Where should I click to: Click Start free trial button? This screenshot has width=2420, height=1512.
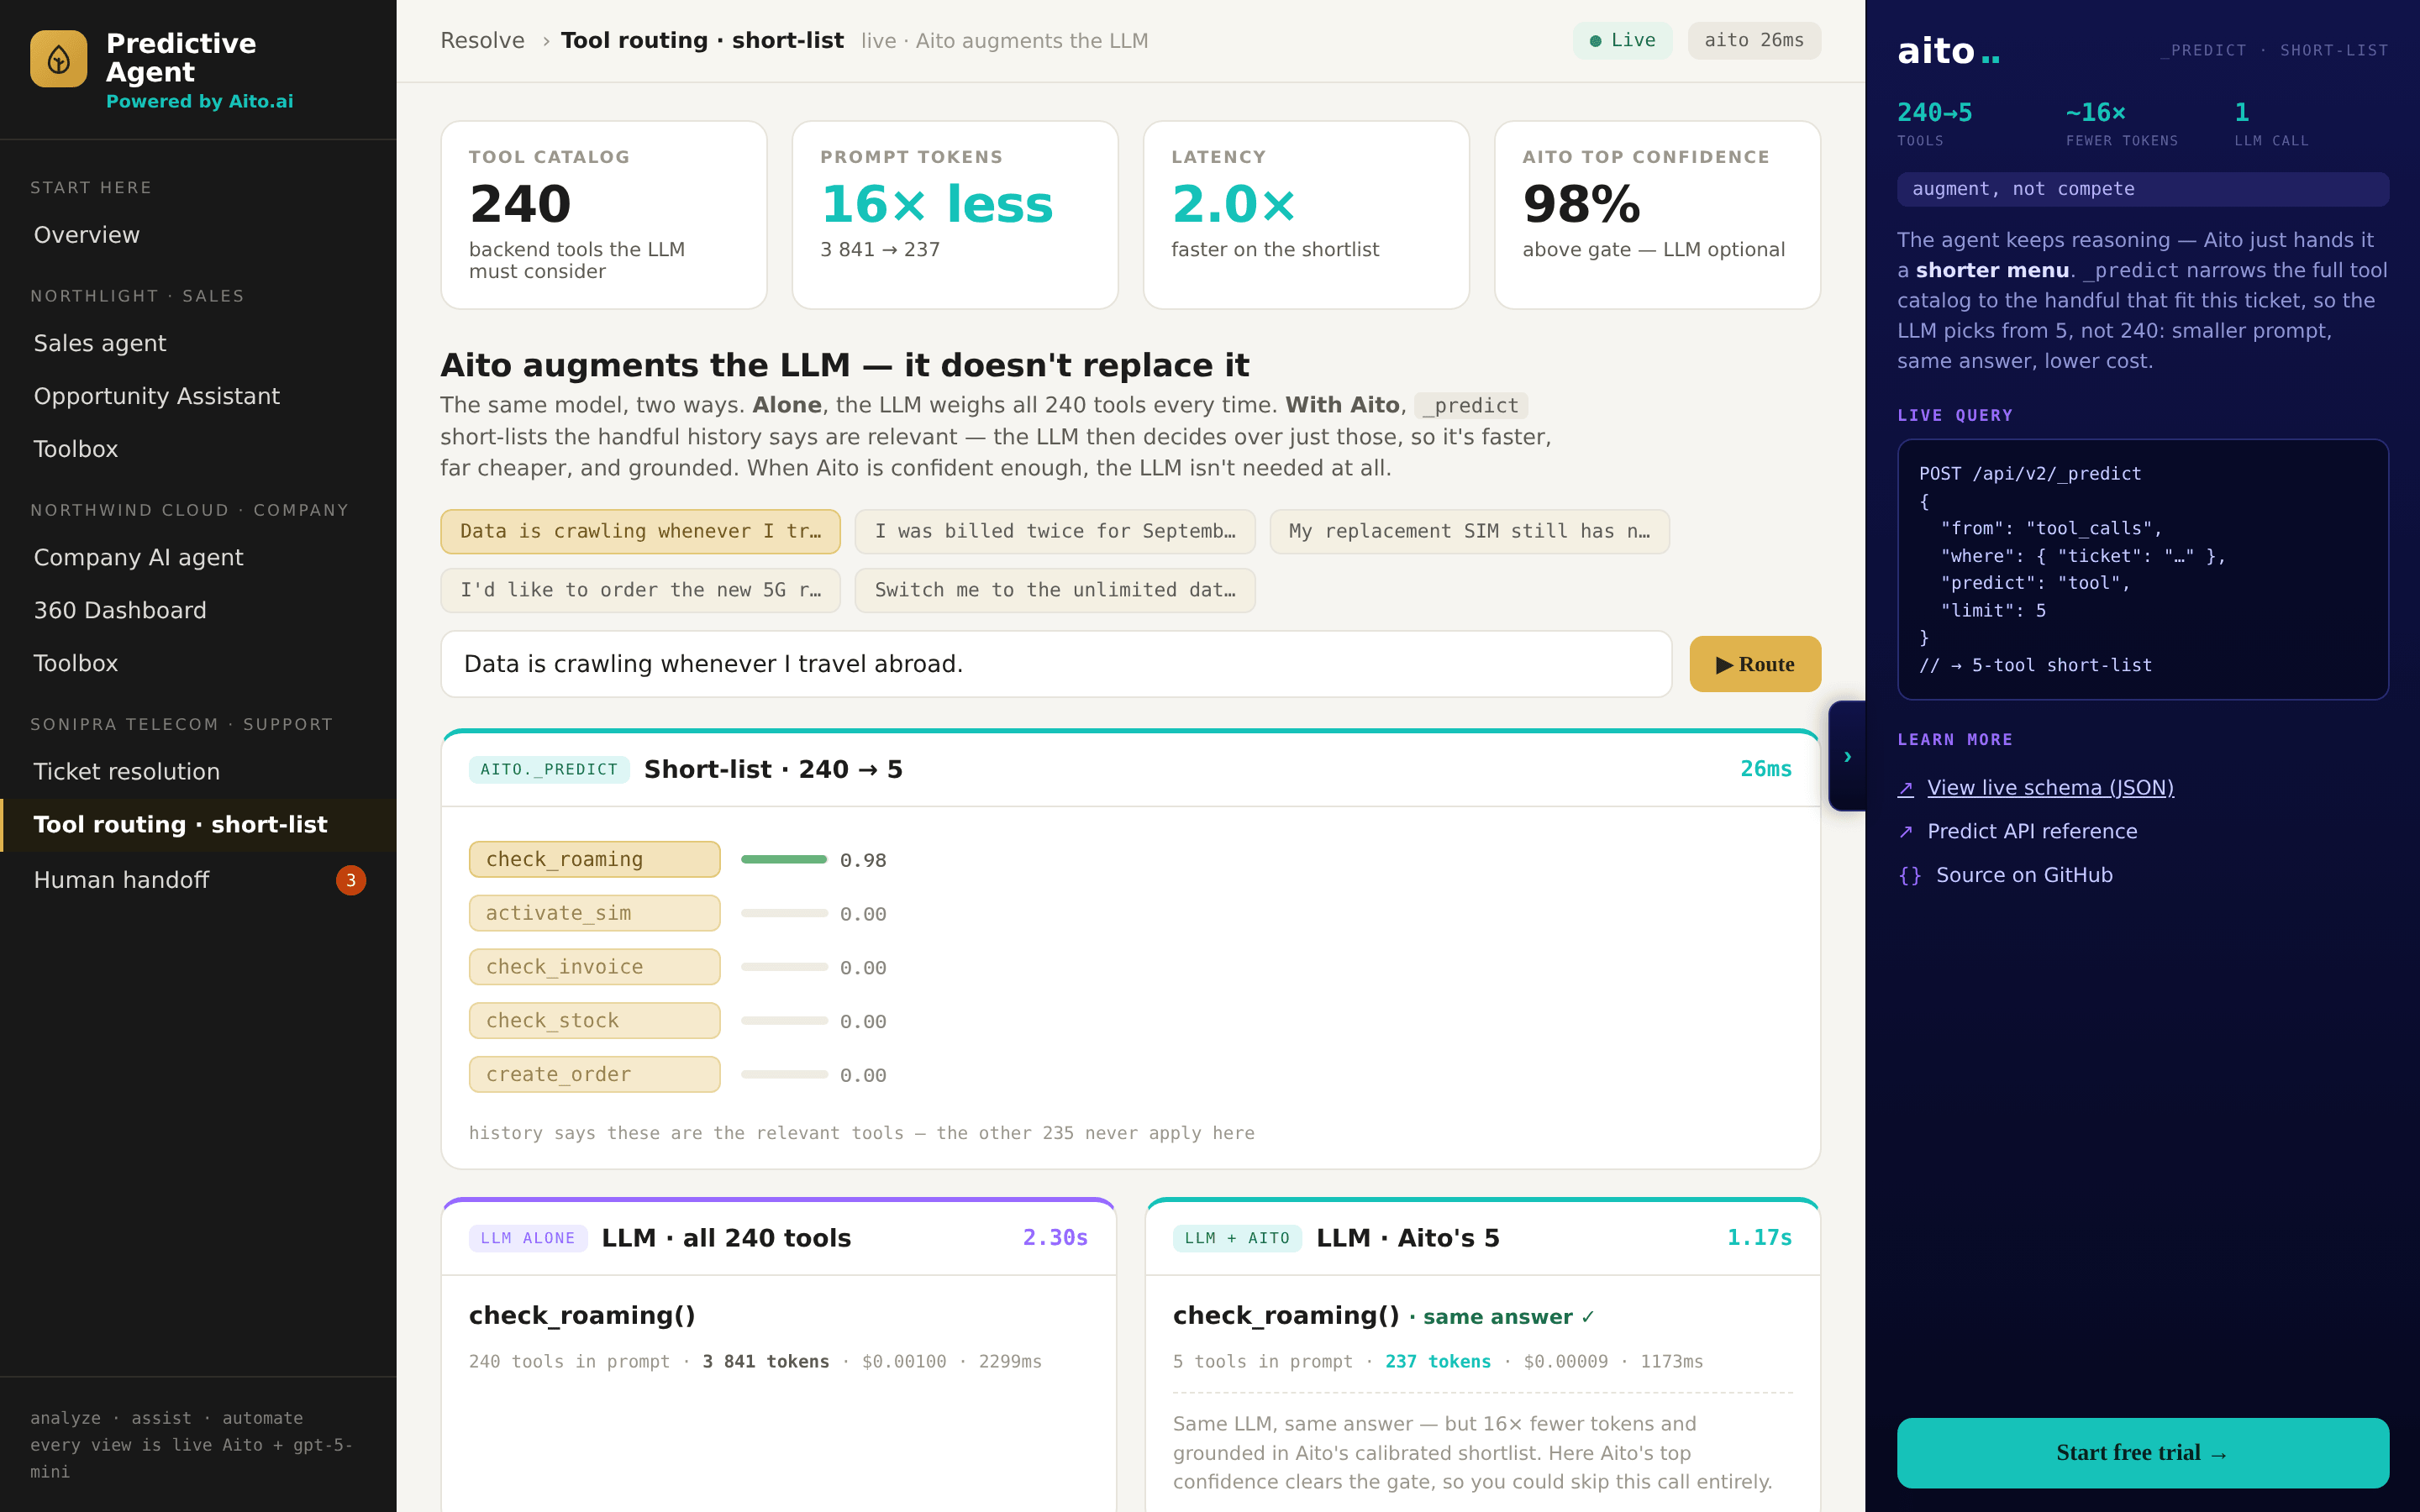pos(2142,1453)
